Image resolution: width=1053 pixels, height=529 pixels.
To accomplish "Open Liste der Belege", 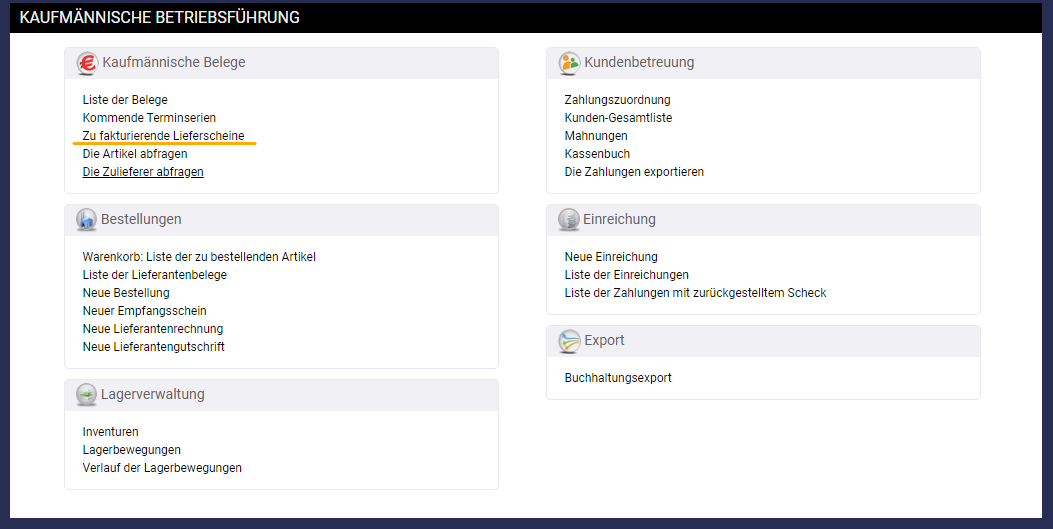I will click(x=125, y=100).
